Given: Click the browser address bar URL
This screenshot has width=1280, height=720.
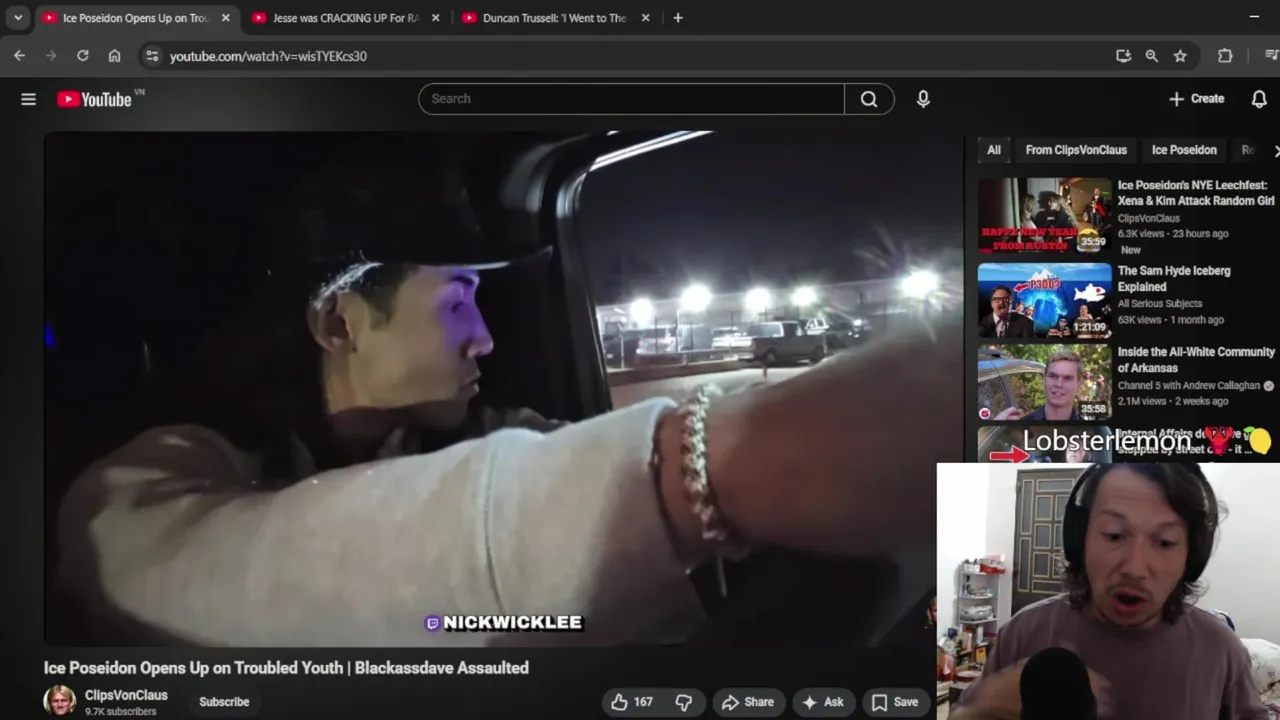Looking at the screenshot, I should (x=268, y=56).
